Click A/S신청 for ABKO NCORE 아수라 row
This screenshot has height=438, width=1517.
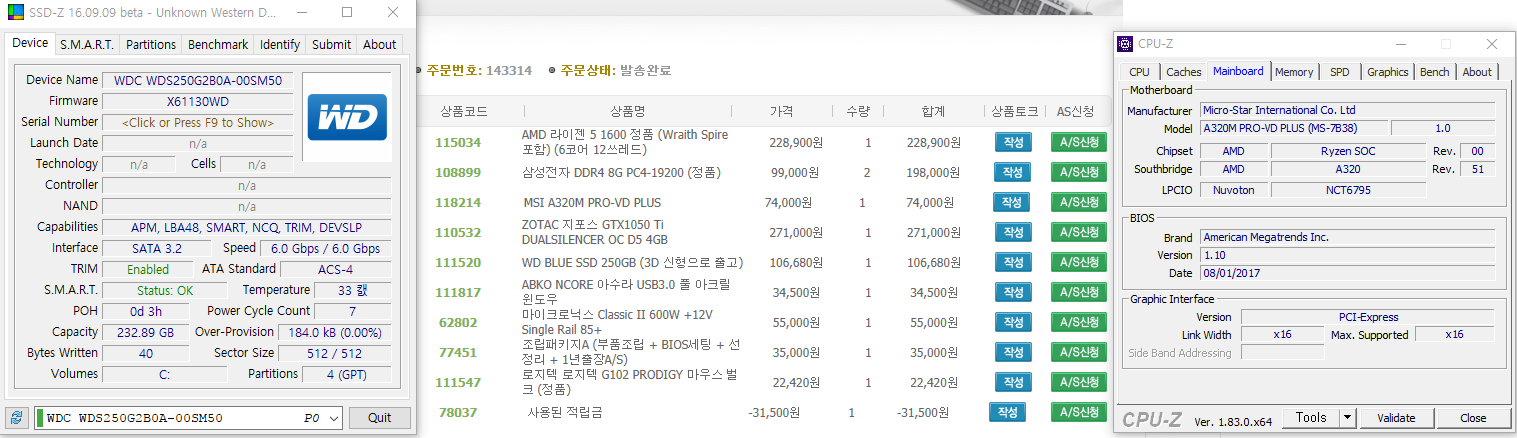click(x=1079, y=292)
